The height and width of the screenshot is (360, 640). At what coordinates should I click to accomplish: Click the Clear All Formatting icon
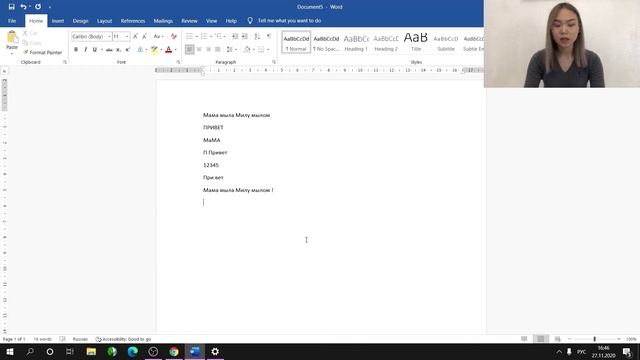pos(173,37)
